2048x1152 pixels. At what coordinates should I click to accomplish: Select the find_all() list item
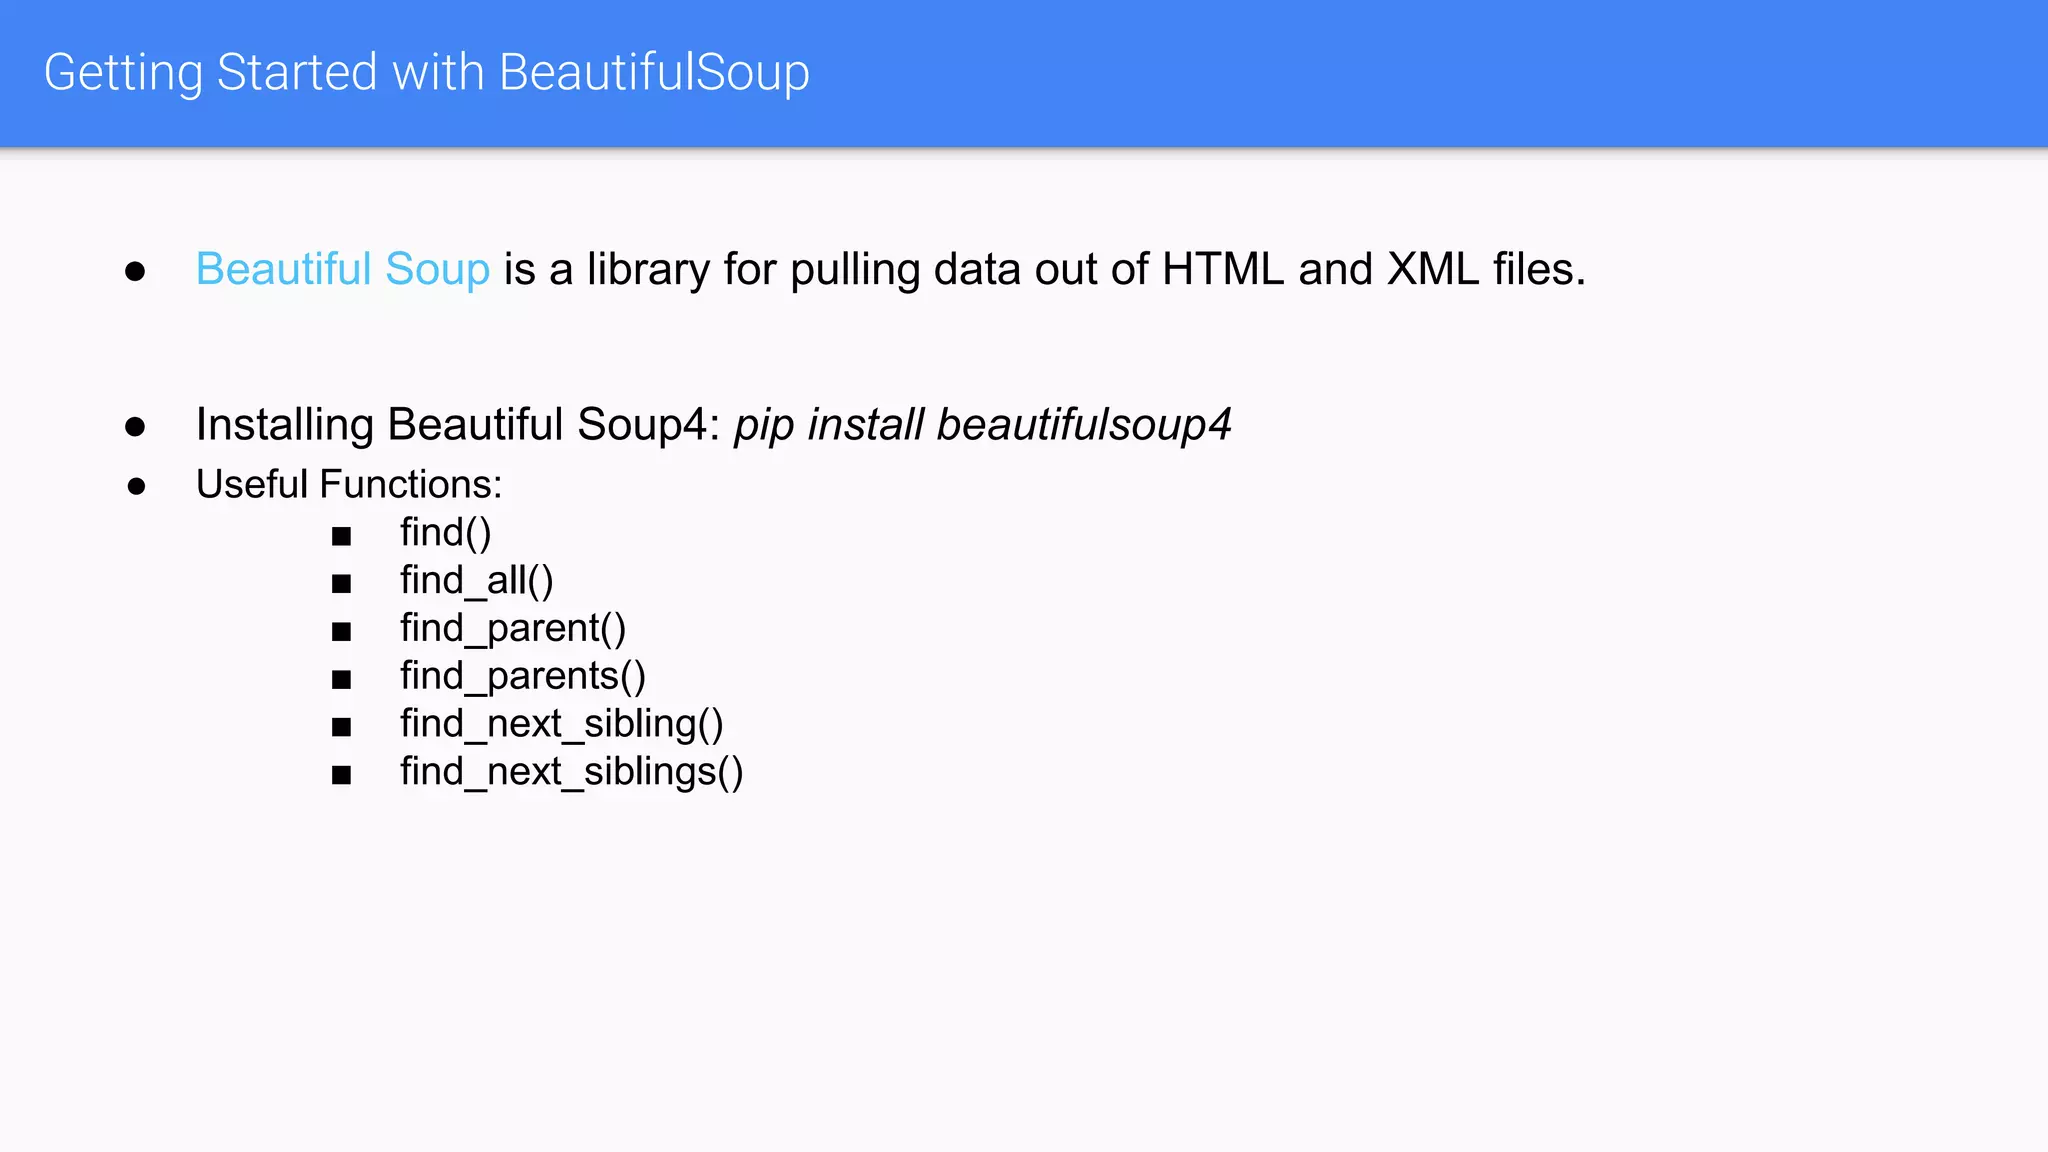[477, 581]
